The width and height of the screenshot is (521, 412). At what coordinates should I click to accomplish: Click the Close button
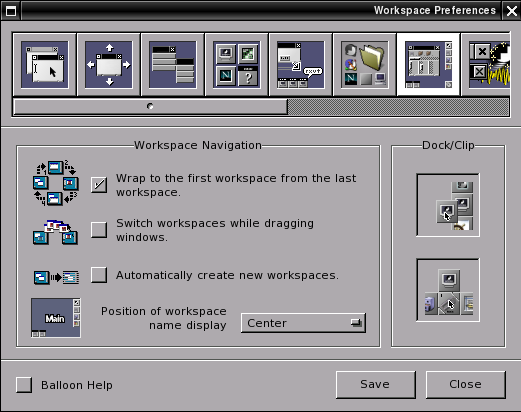click(x=466, y=385)
